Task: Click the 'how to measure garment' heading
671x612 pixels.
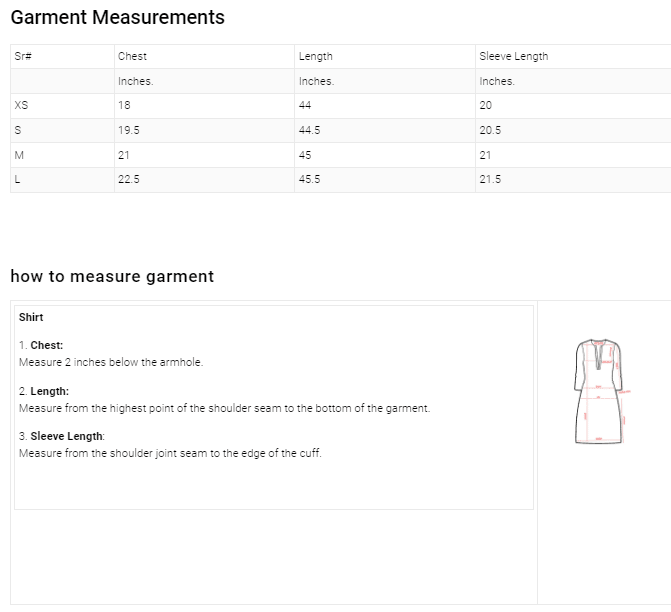Action: [x=112, y=276]
